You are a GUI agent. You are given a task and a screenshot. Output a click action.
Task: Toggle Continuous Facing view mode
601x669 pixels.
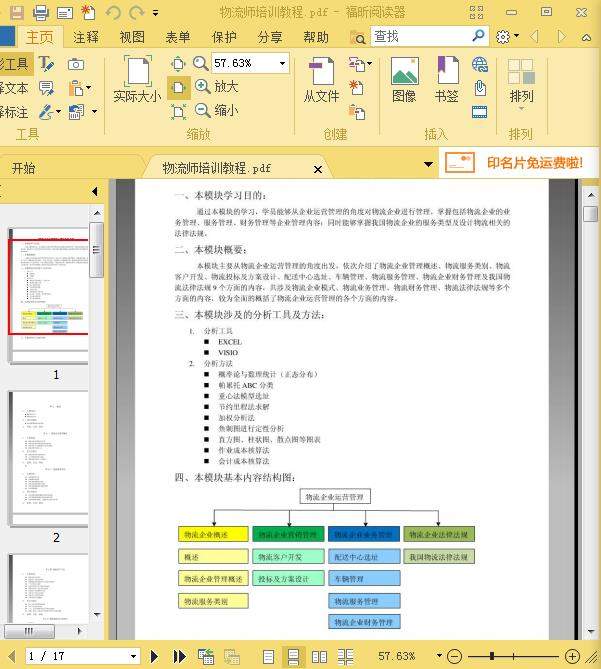(x=346, y=657)
